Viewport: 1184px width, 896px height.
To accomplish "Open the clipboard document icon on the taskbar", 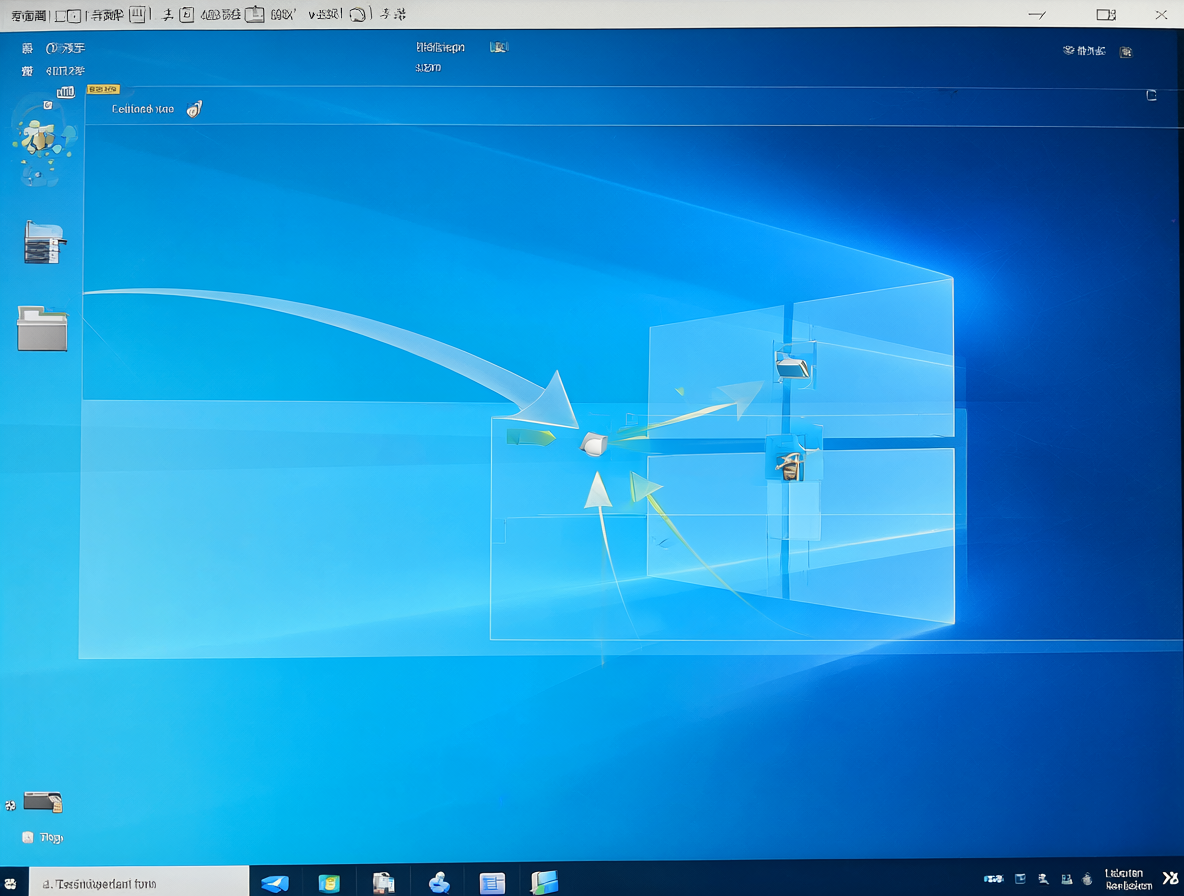I will pos(384,883).
